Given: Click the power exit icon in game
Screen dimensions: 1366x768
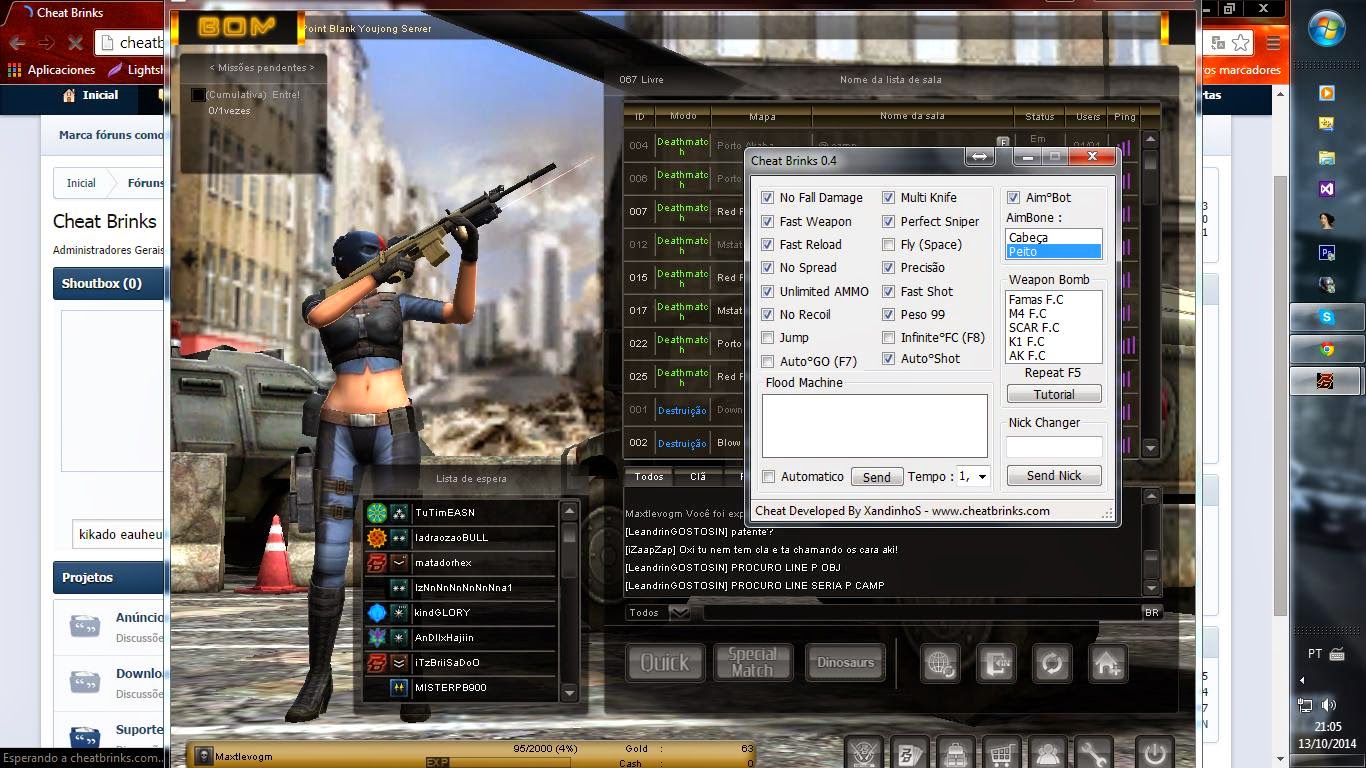Looking at the screenshot, I should tap(1155, 752).
